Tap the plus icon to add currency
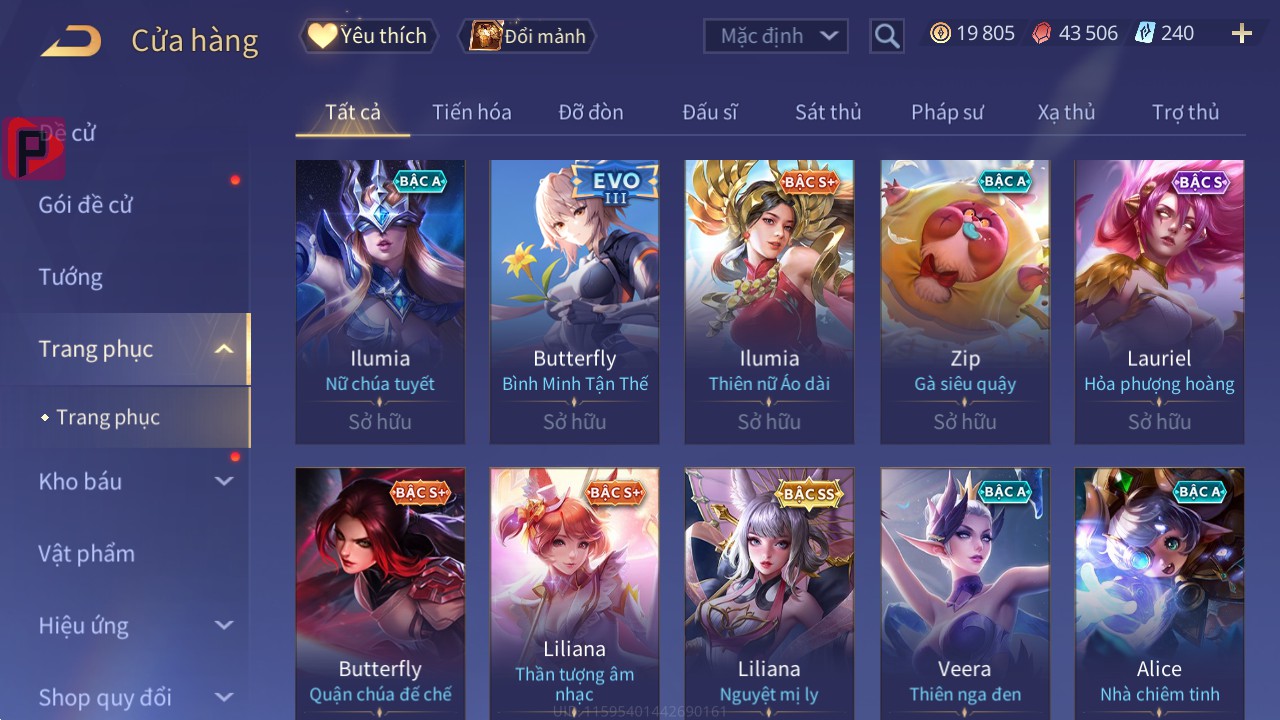Image resolution: width=1280 pixels, height=720 pixels. (1241, 34)
